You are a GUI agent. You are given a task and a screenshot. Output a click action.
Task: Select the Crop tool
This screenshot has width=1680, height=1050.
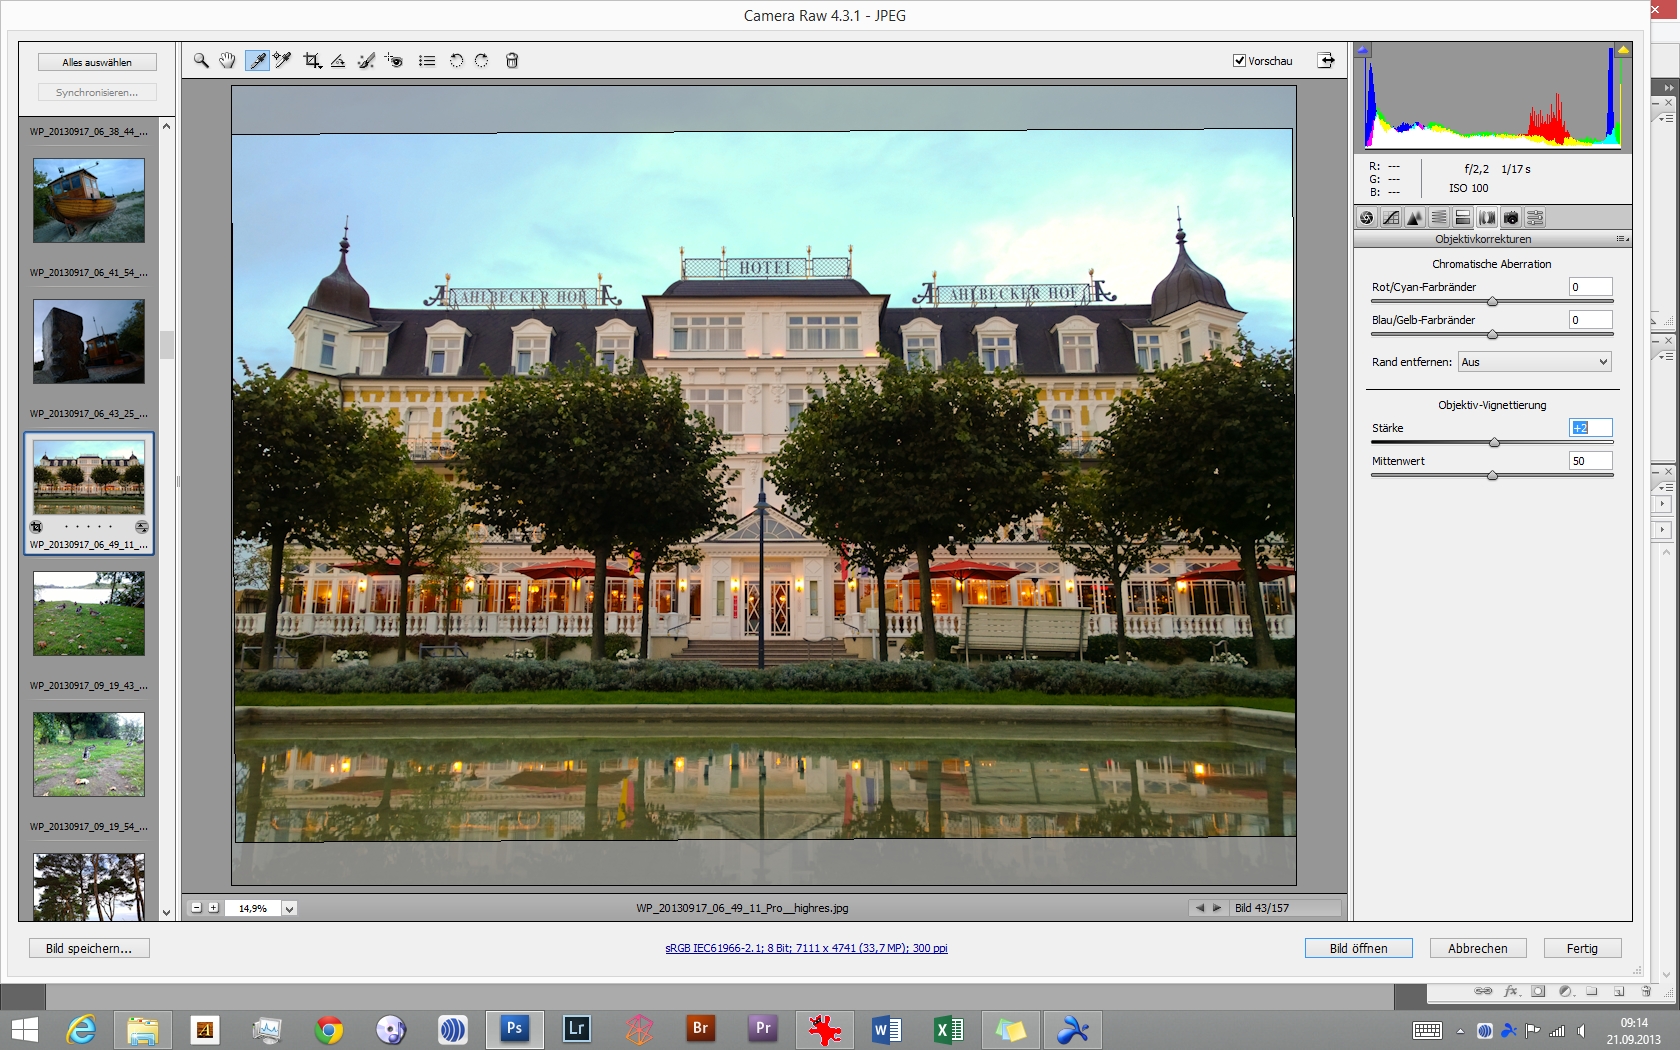tap(312, 61)
